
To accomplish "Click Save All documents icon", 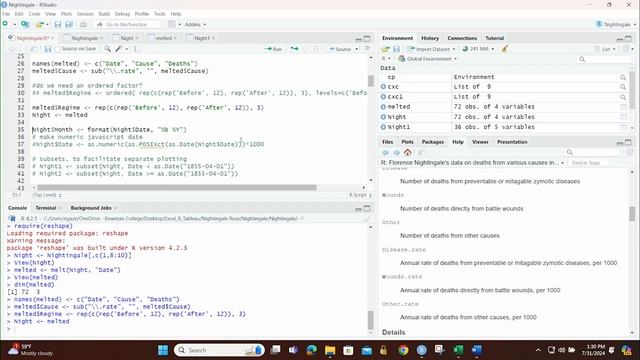I will point(69,24).
